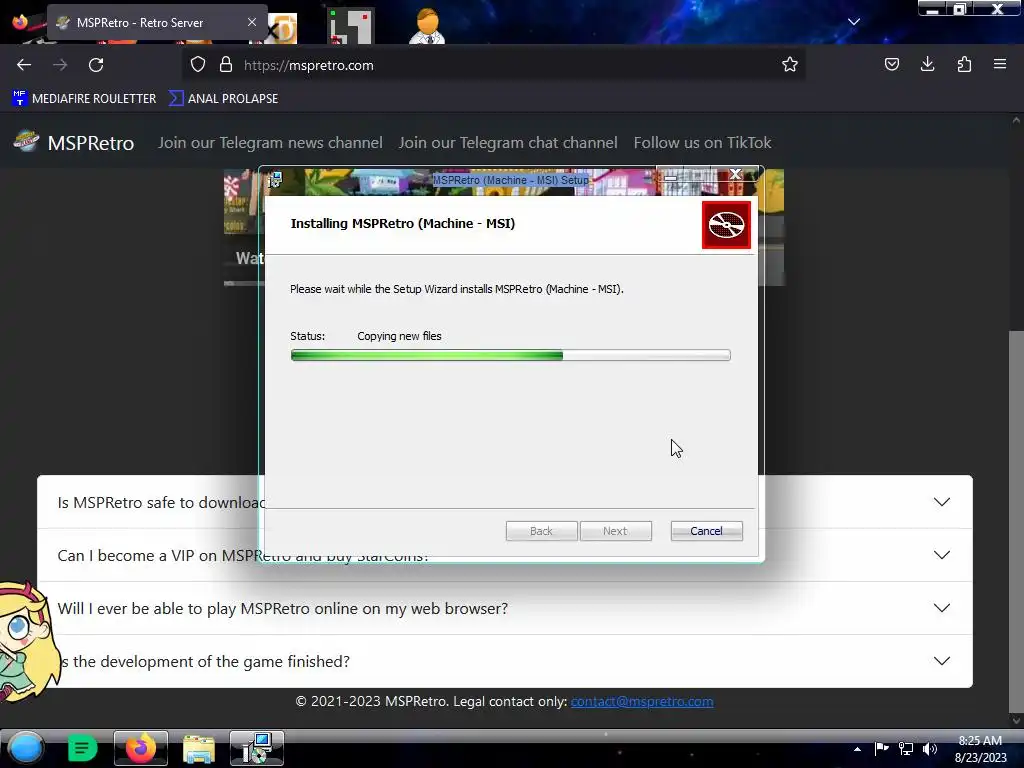Open the MEDIAFIRE ROULETTER bookmark

click(x=84, y=99)
